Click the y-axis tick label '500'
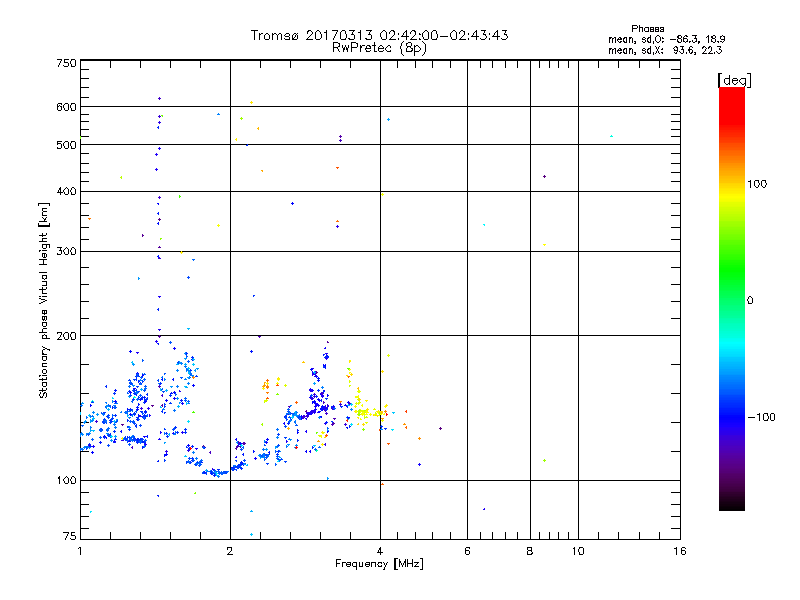This screenshot has width=800, height=600. coord(66,145)
